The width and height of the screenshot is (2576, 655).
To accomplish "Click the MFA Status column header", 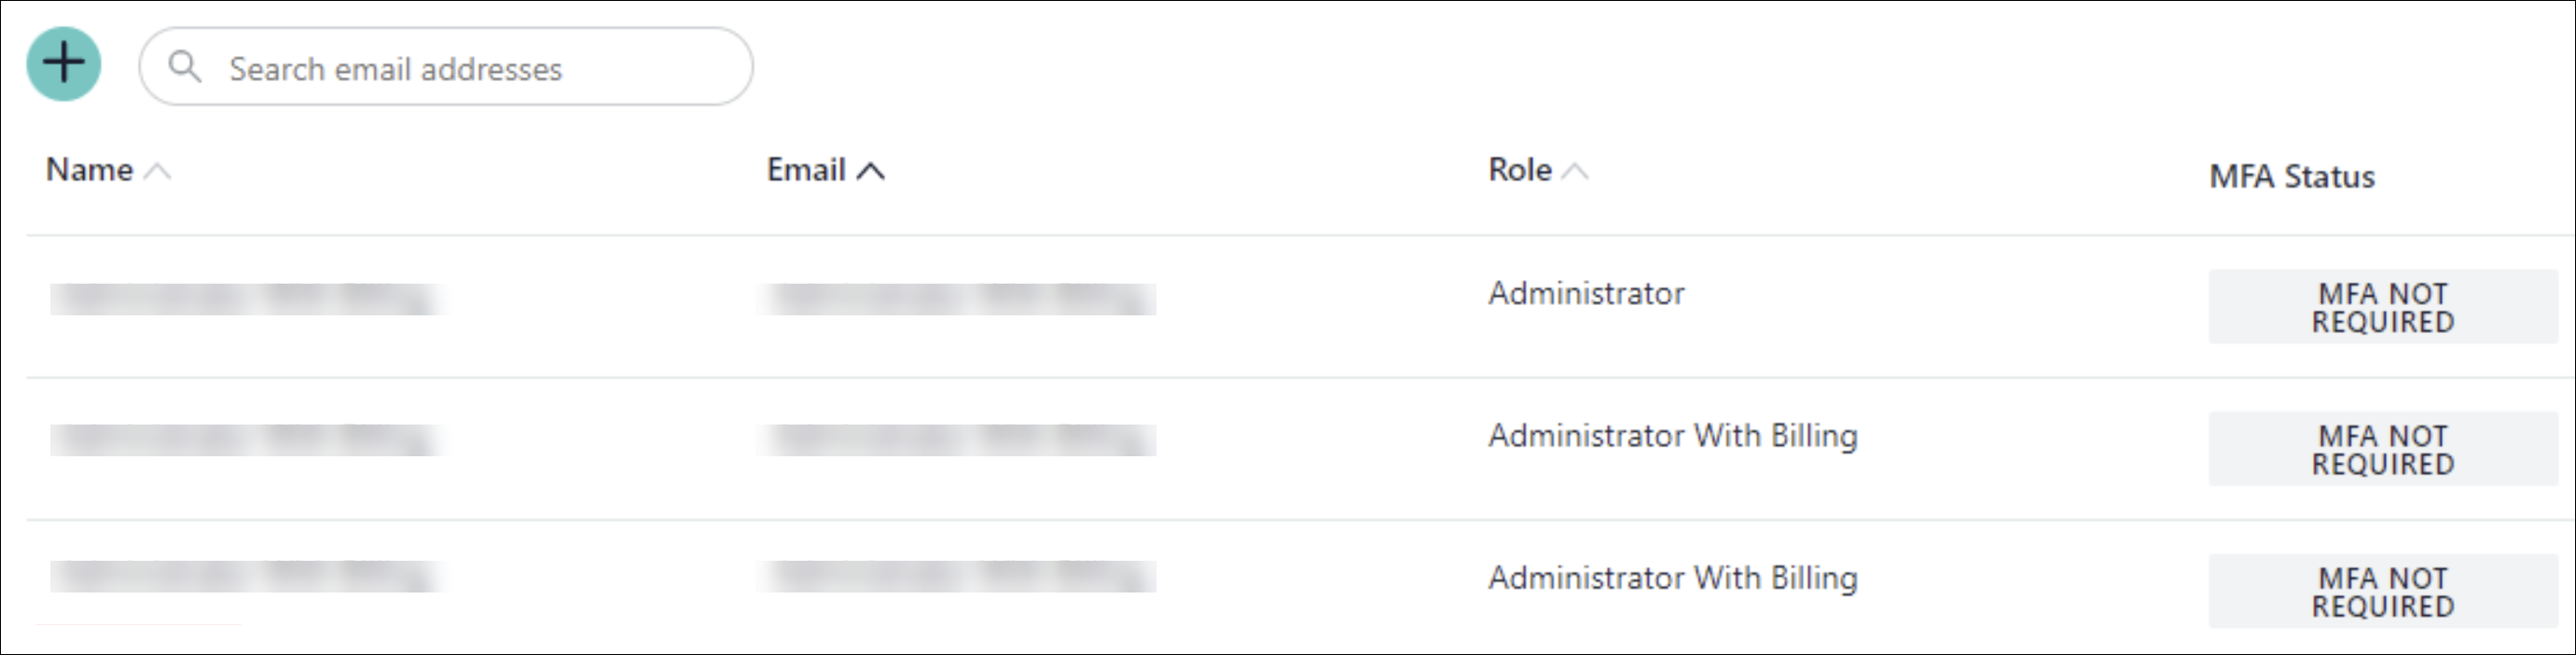I will [x=2291, y=177].
